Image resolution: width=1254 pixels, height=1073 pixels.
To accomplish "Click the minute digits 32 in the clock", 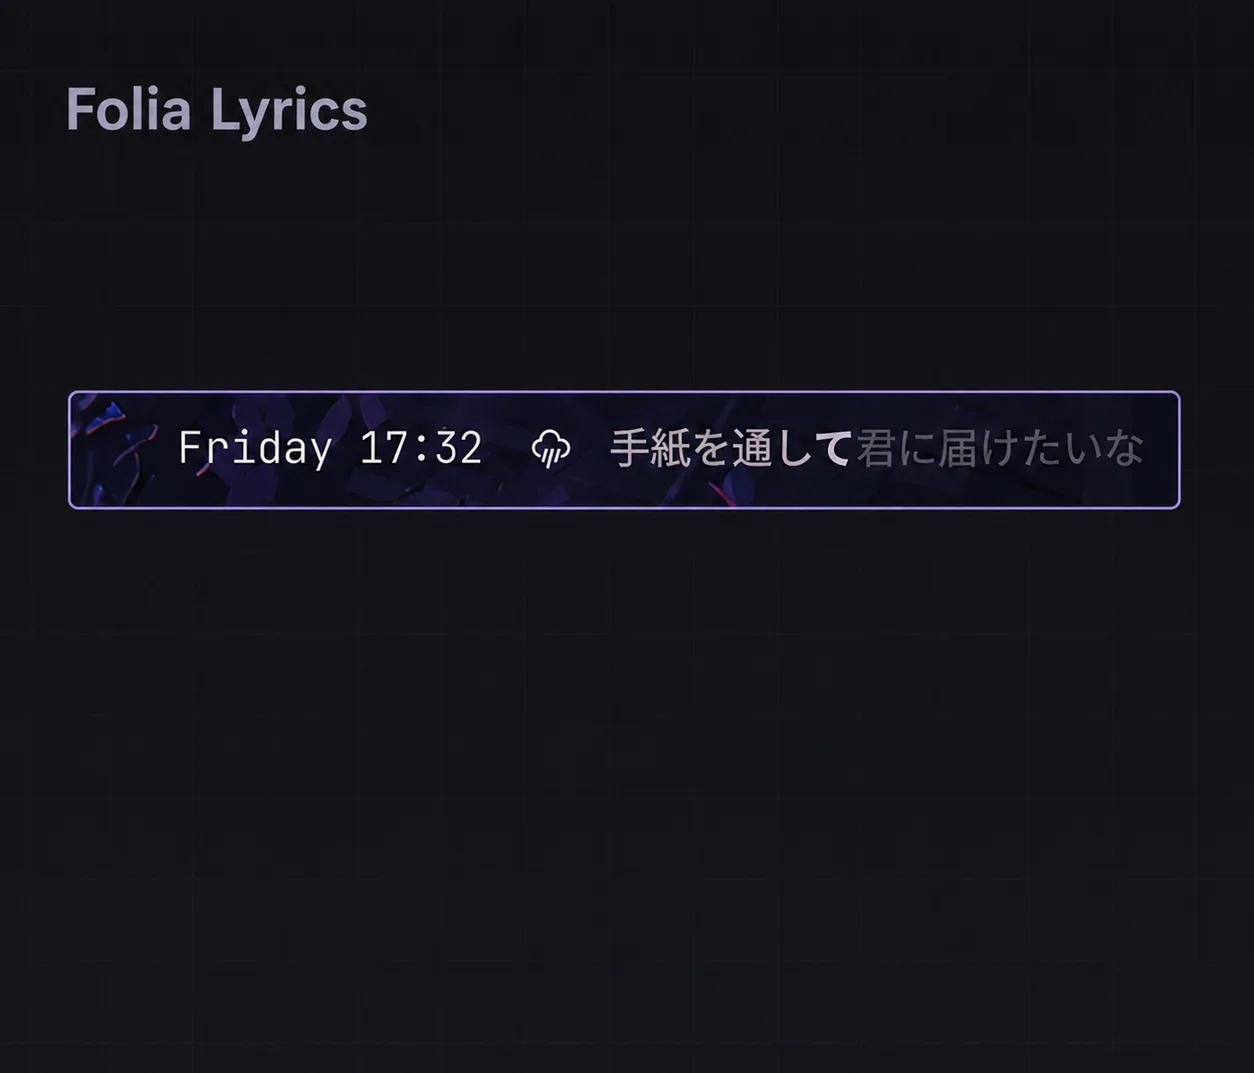I will click(459, 448).
